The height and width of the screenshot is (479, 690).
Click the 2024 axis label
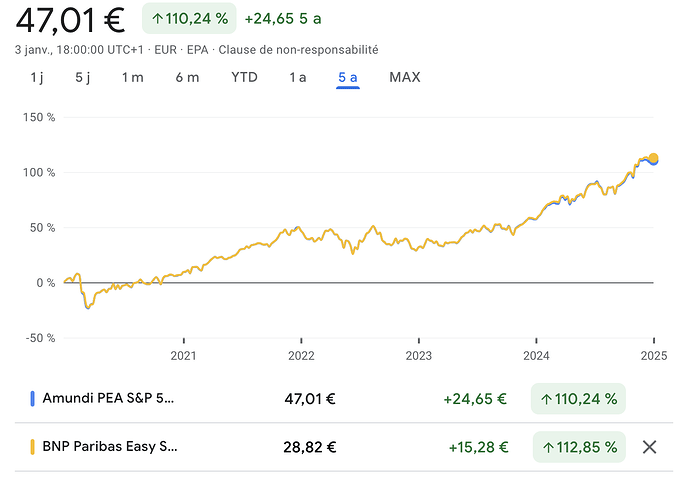[x=536, y=355]
